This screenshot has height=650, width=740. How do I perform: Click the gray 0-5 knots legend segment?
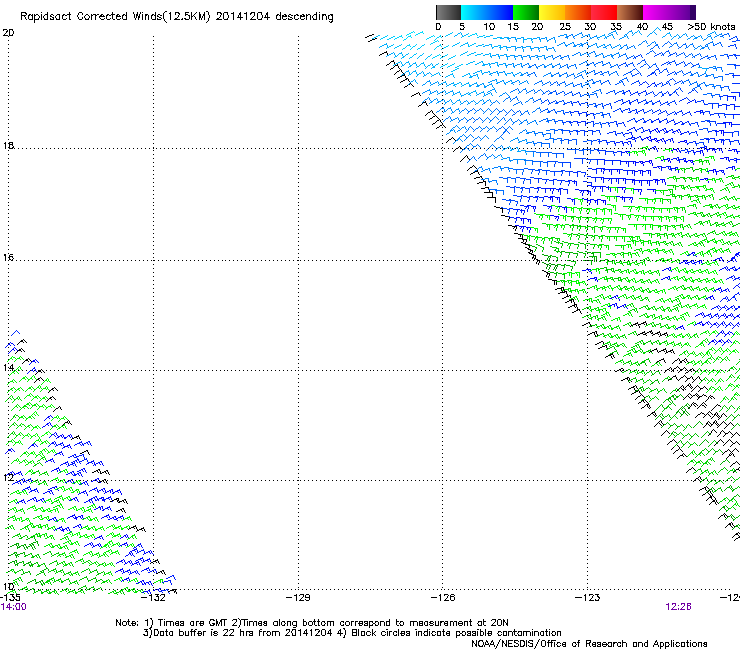coord(448,12)
